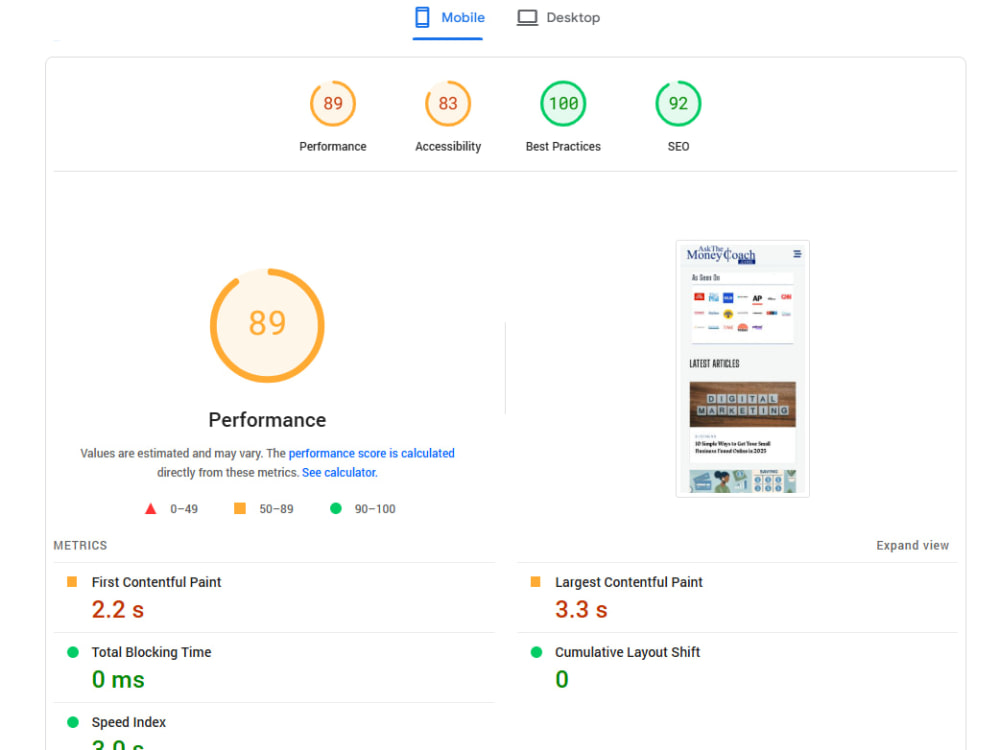This screenshot has height=750, width=1000.
Task: Click the desktop laptop icon
Action: pos(527,18)
